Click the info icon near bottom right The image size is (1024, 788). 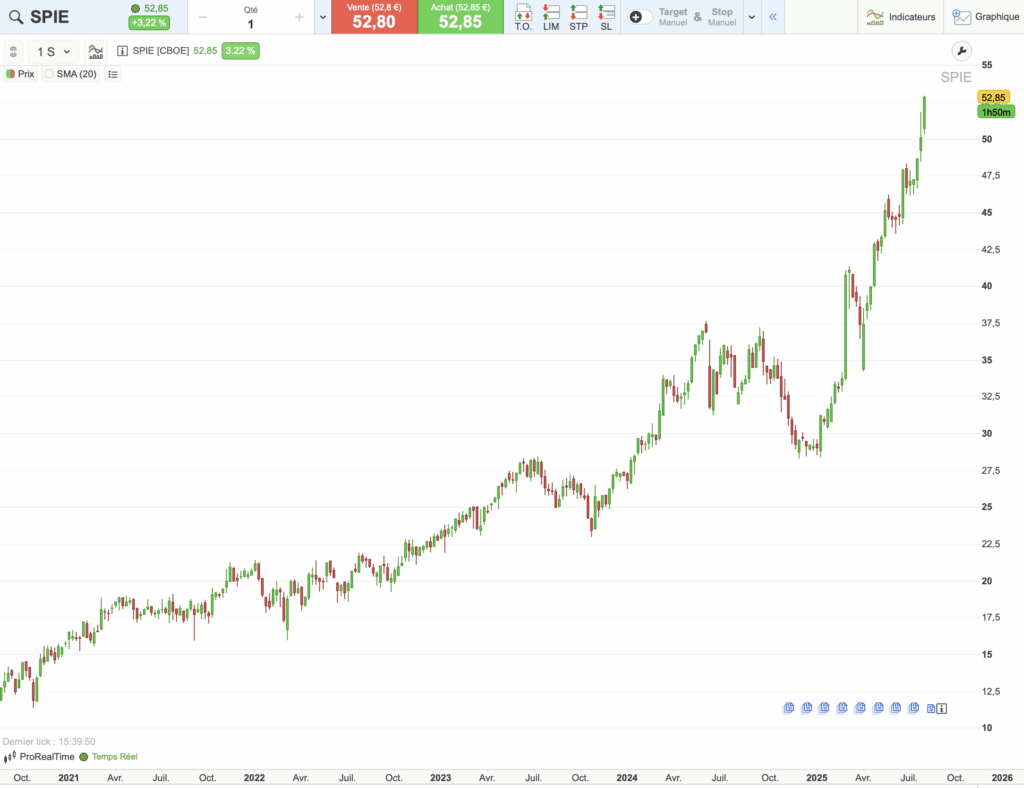[x=941, y=708]
